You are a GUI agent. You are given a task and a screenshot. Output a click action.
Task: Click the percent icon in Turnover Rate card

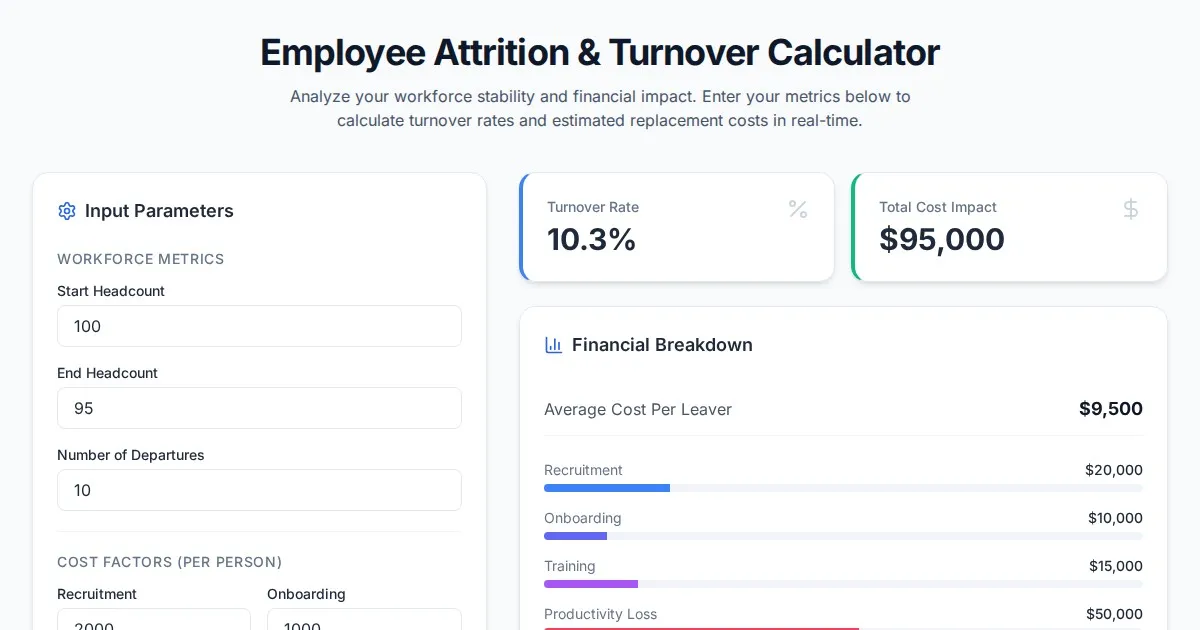(798, 209)
